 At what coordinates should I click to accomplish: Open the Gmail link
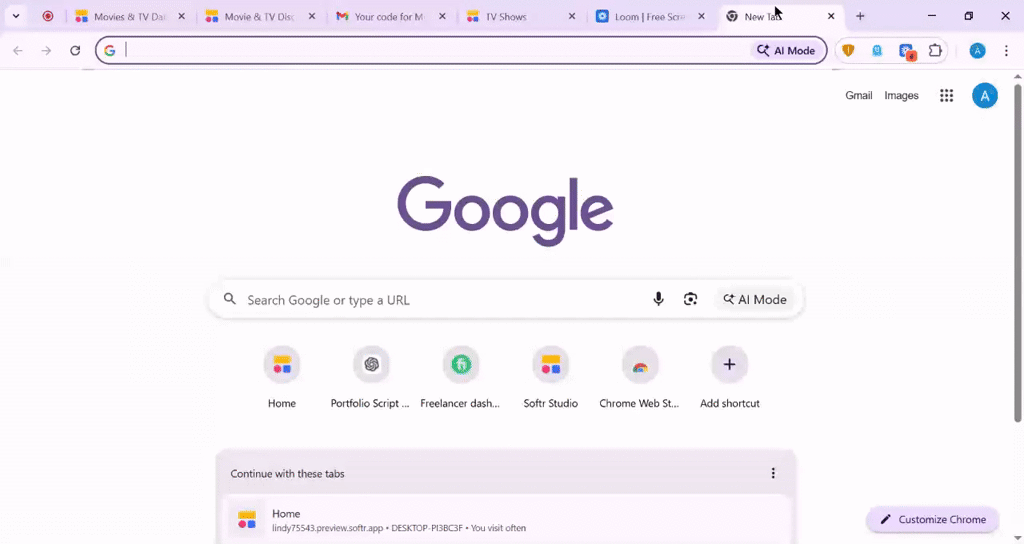tap(858, 95)
